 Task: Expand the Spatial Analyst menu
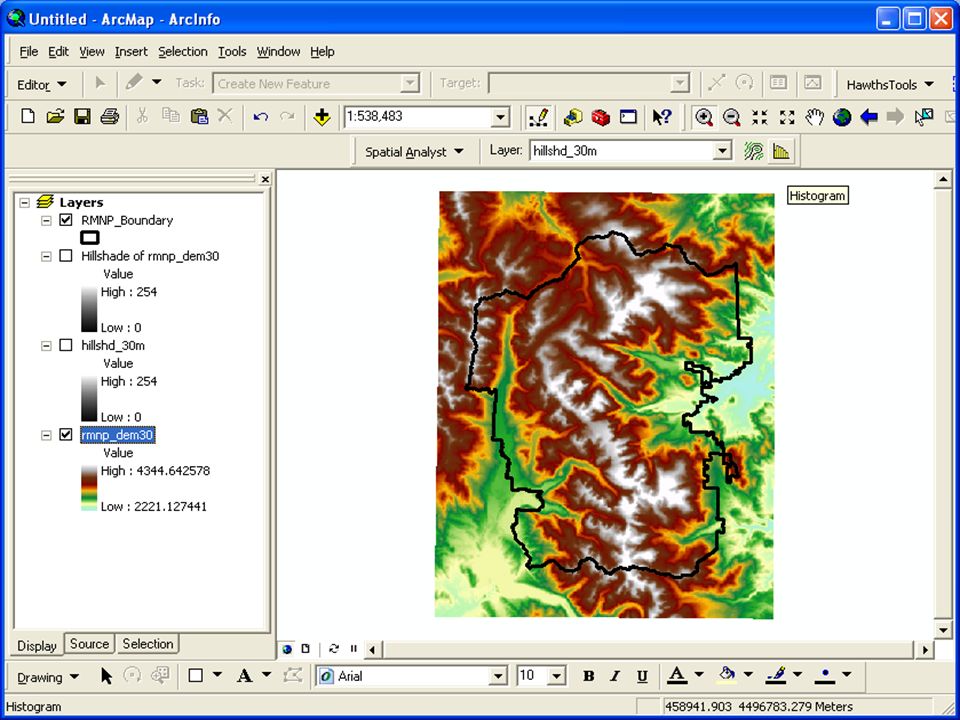(x=414, y=152)
